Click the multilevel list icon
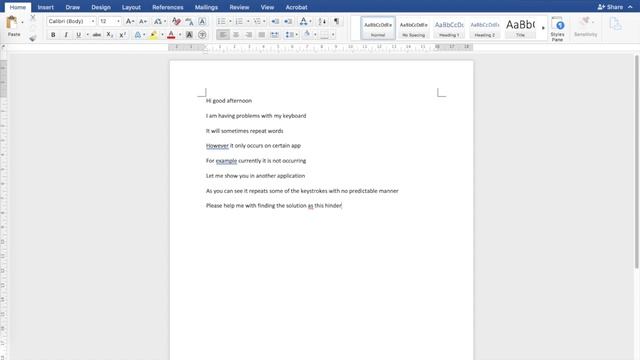Viewport: 640px width, 360px height. (x=257, y=21)
